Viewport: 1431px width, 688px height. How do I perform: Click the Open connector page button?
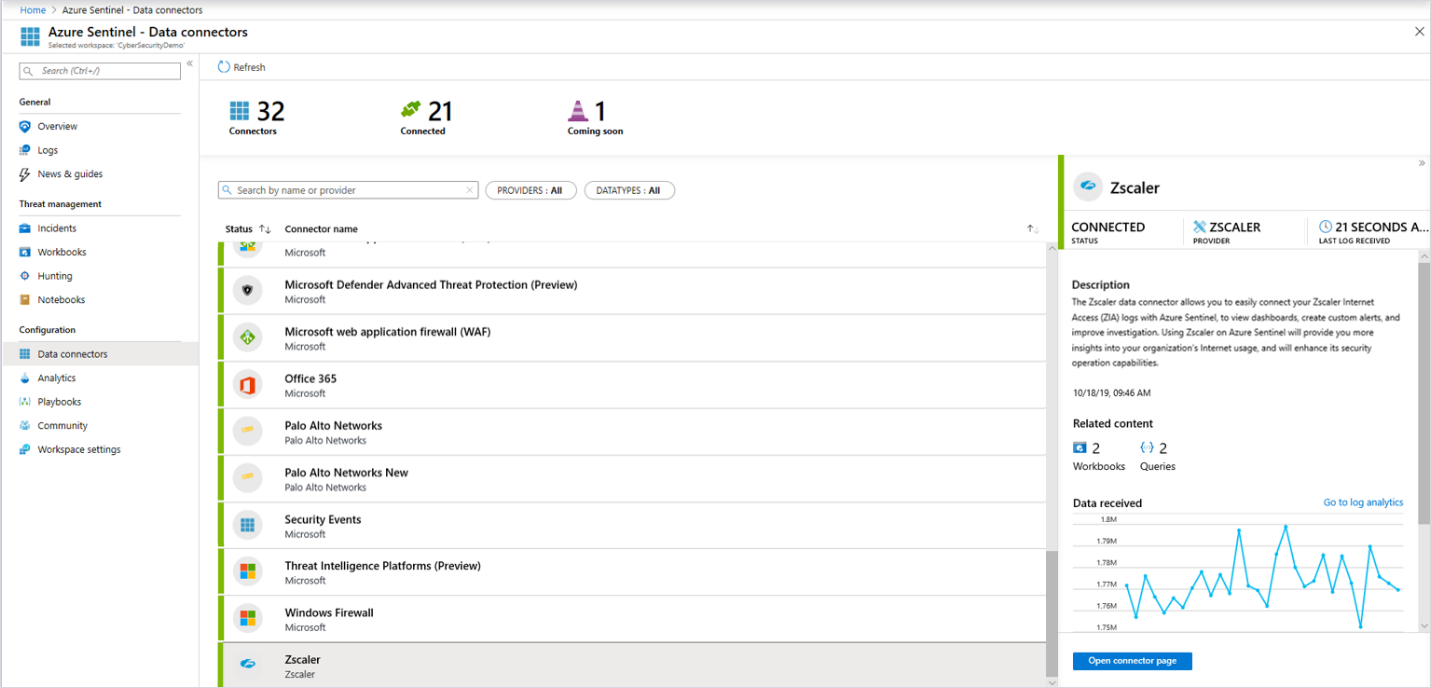pos(1132,661)
